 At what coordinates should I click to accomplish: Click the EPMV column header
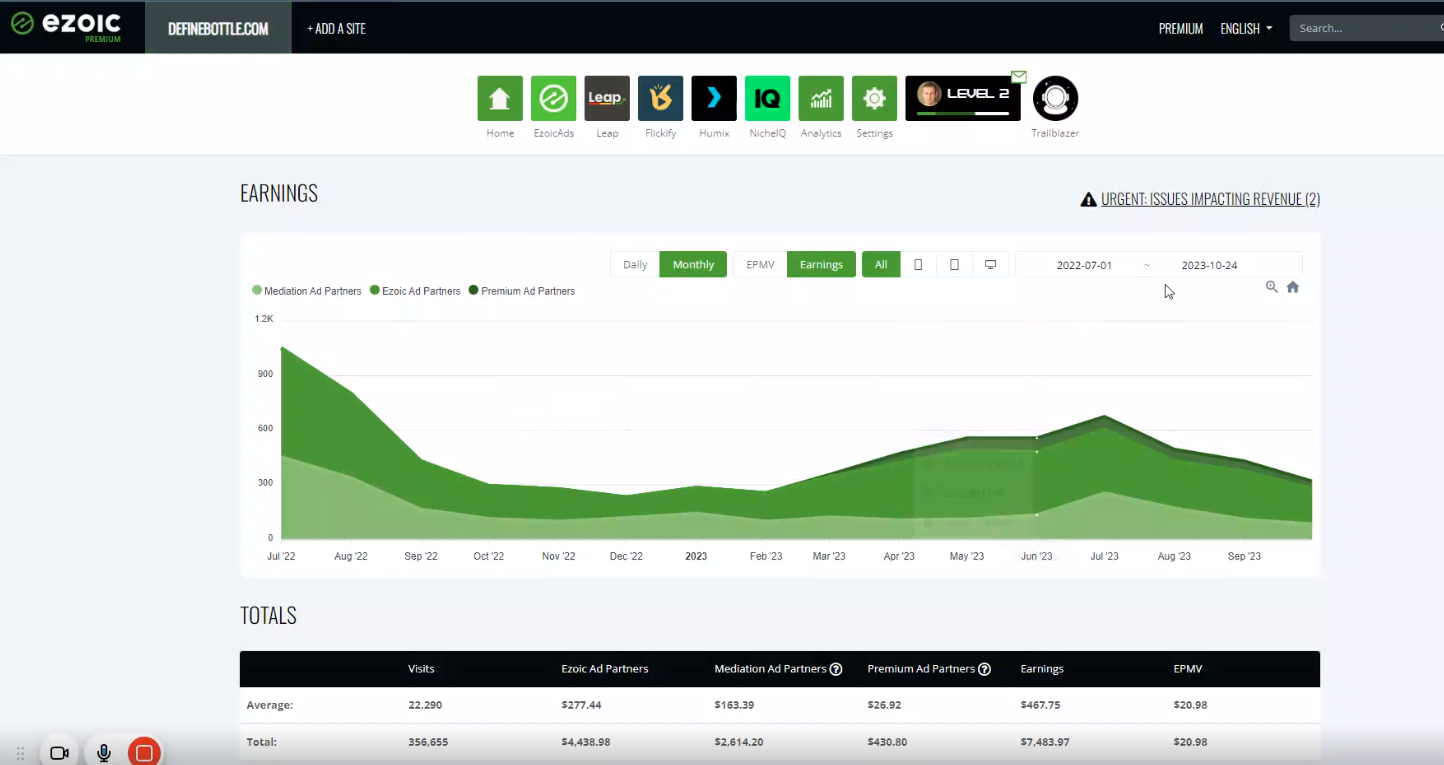click(1188, 669)
